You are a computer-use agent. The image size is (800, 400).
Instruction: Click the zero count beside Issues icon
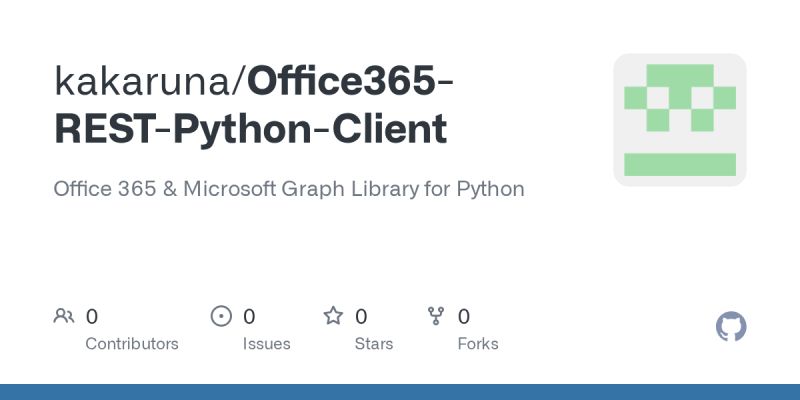pyautogui.click(x=249, y=317)
